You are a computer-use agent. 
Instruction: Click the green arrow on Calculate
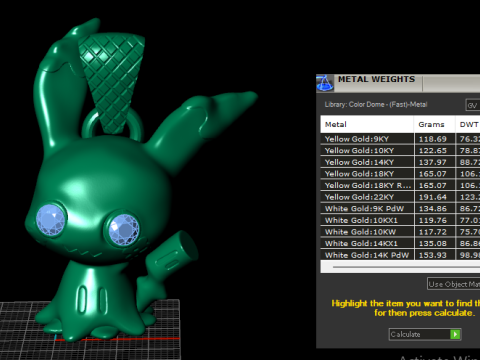(455, 334)
